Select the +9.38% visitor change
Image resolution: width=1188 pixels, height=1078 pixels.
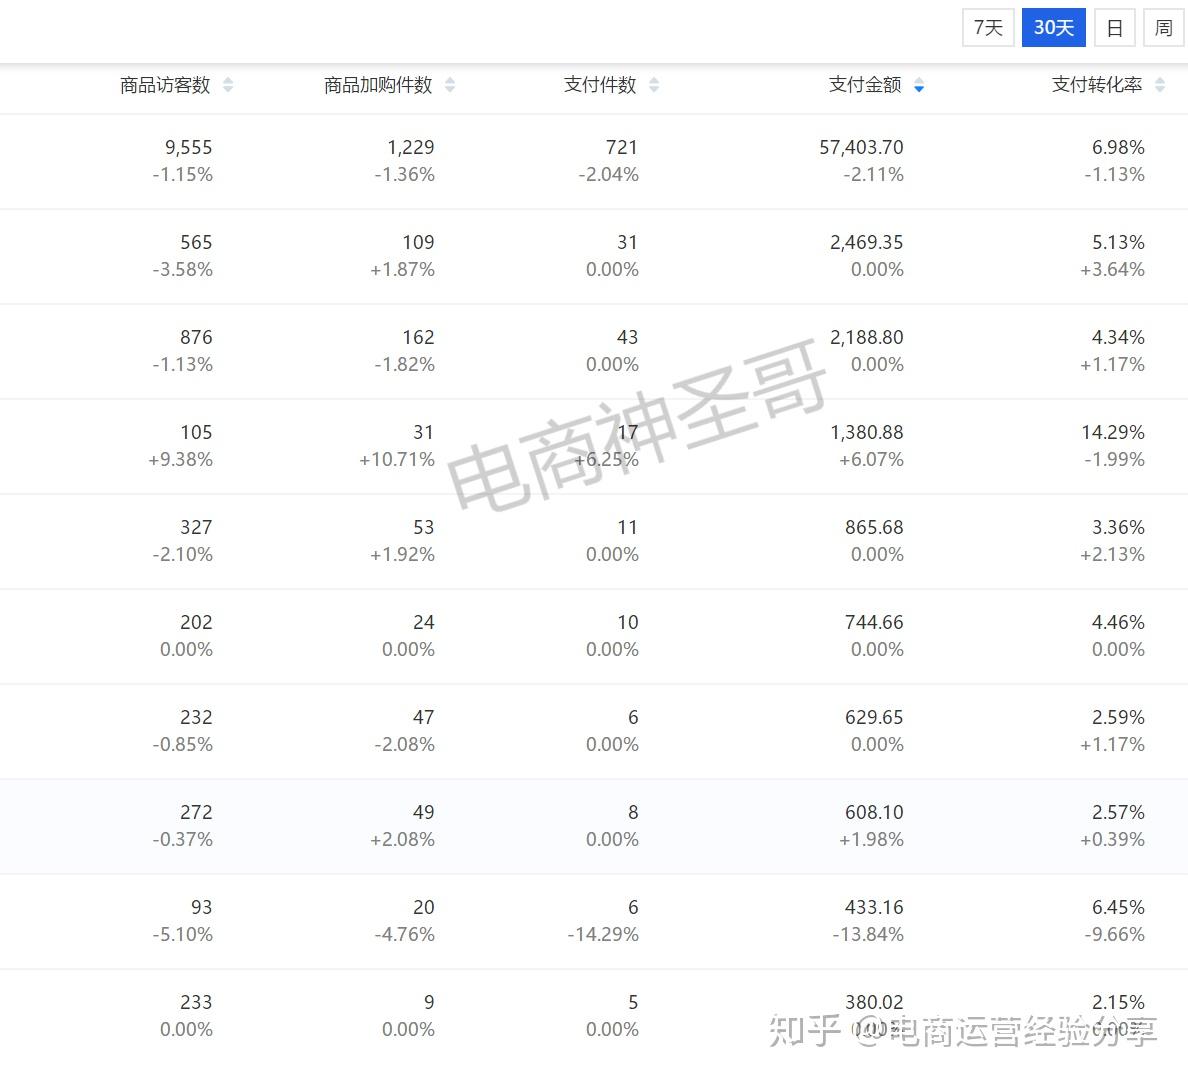(180, 460)
